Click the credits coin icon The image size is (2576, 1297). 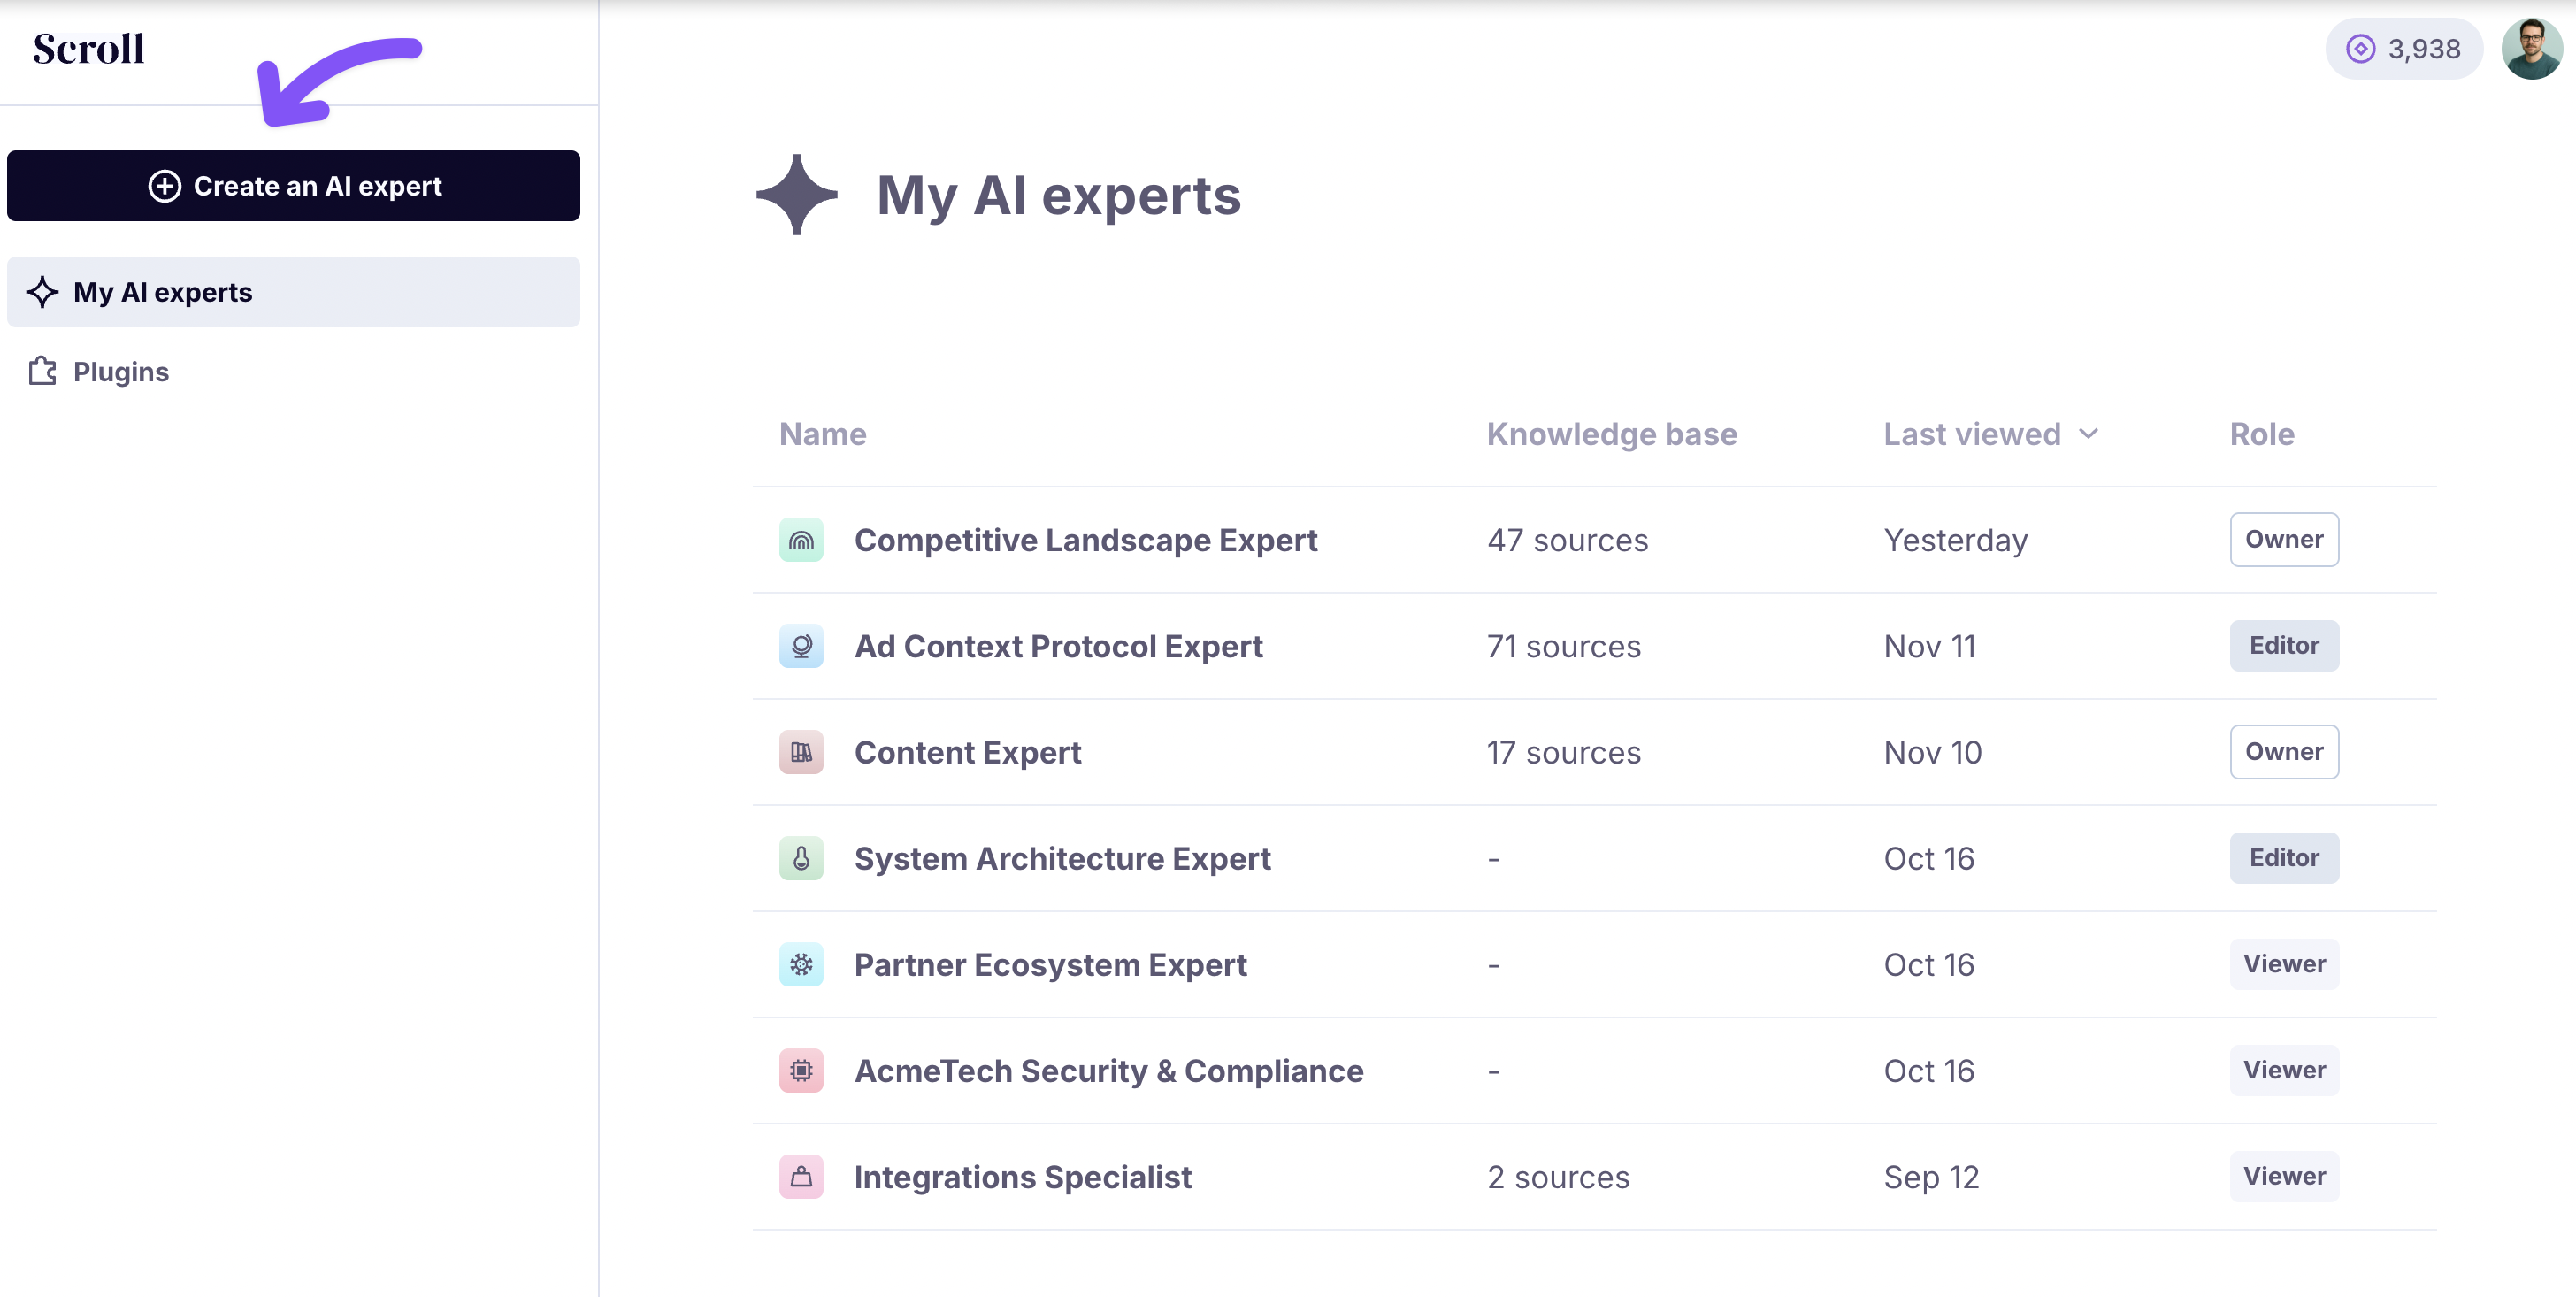(x=2360, y=49)
